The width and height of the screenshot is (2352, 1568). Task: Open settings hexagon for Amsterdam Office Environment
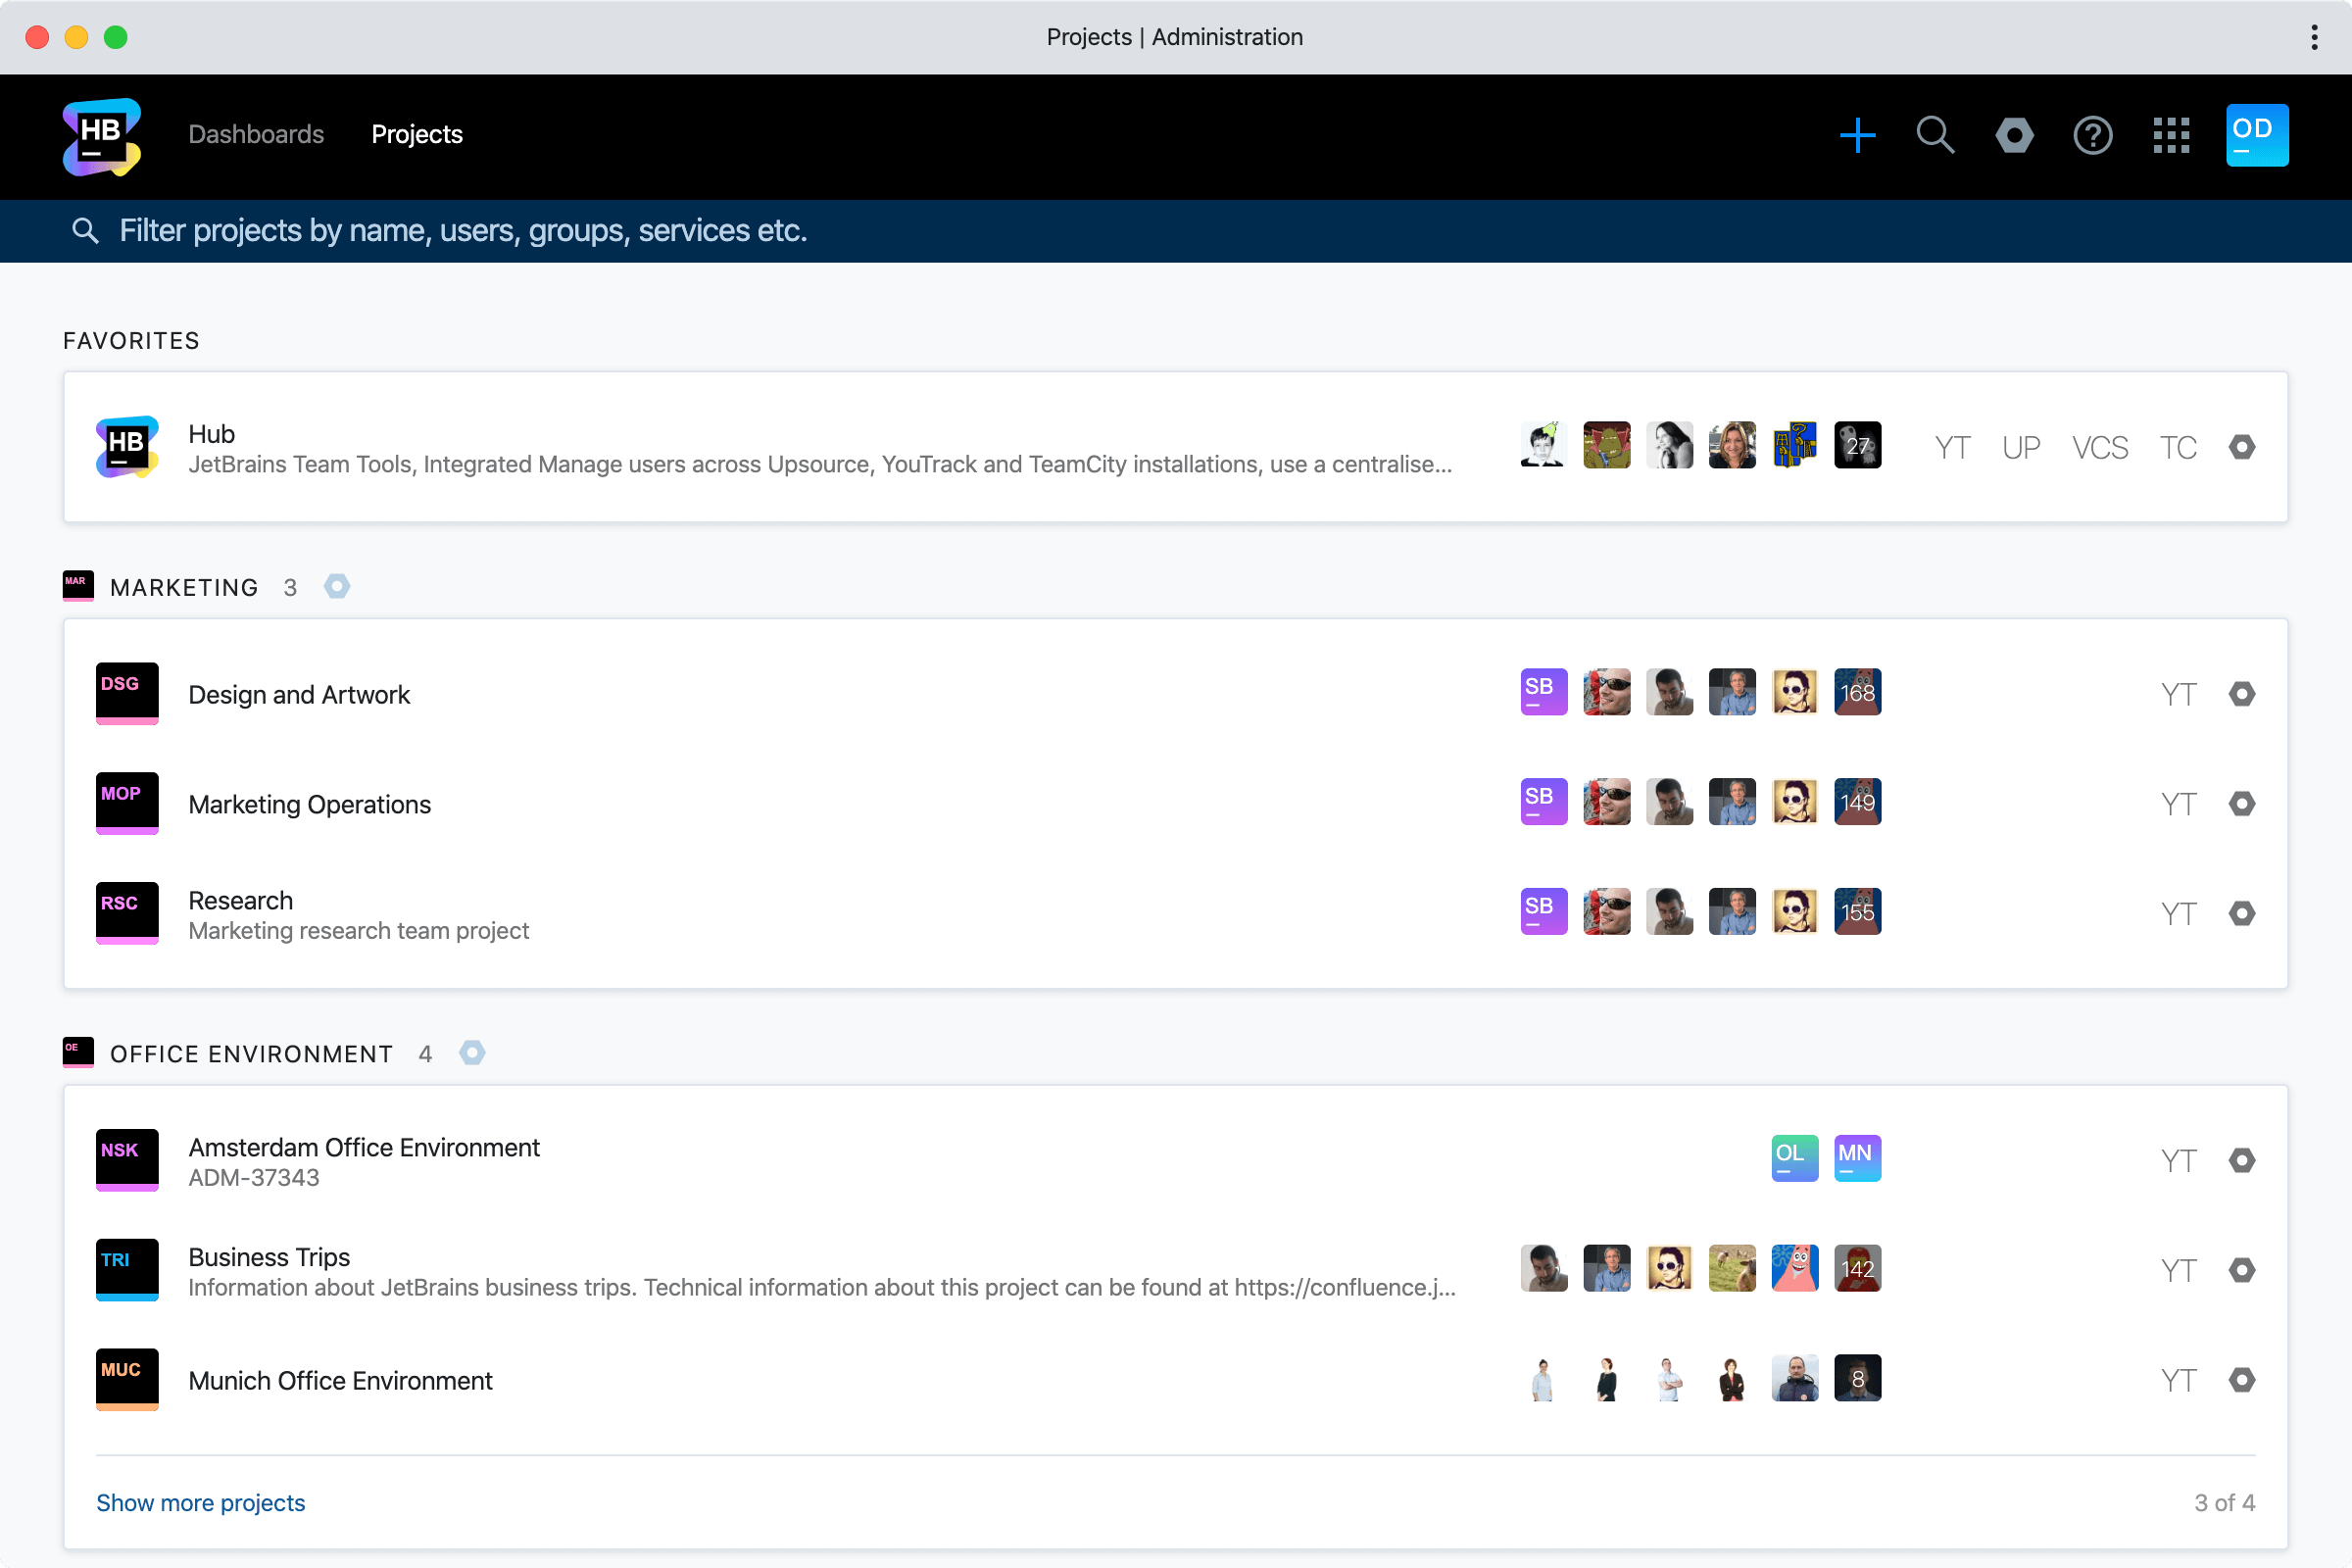2242,1161
